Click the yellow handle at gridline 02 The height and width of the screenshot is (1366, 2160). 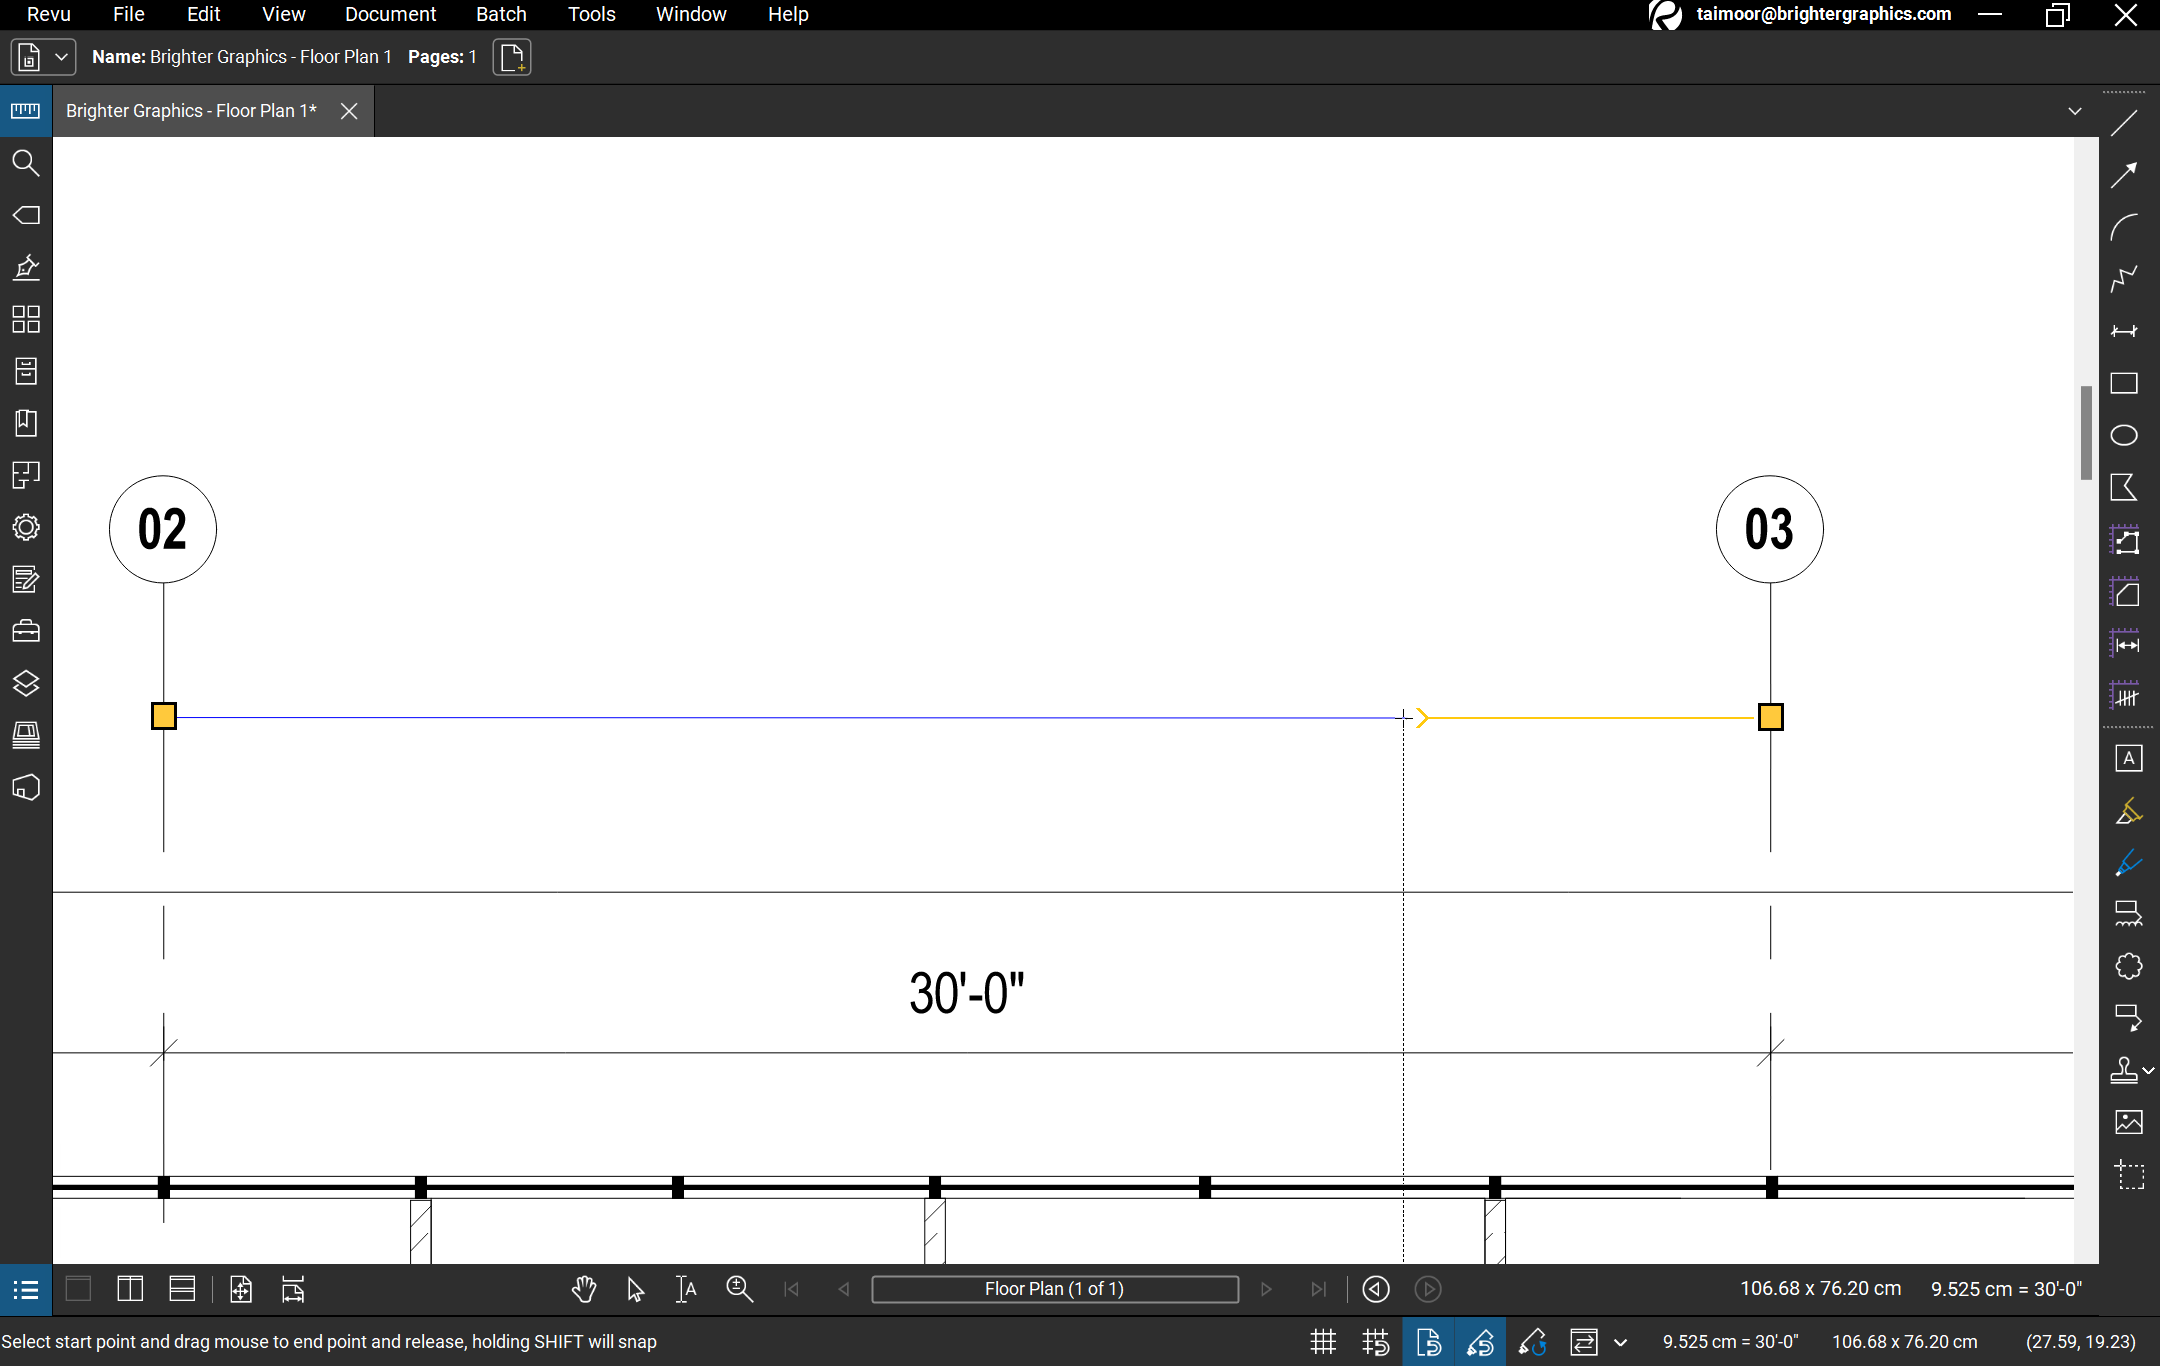tap(164, 716)
